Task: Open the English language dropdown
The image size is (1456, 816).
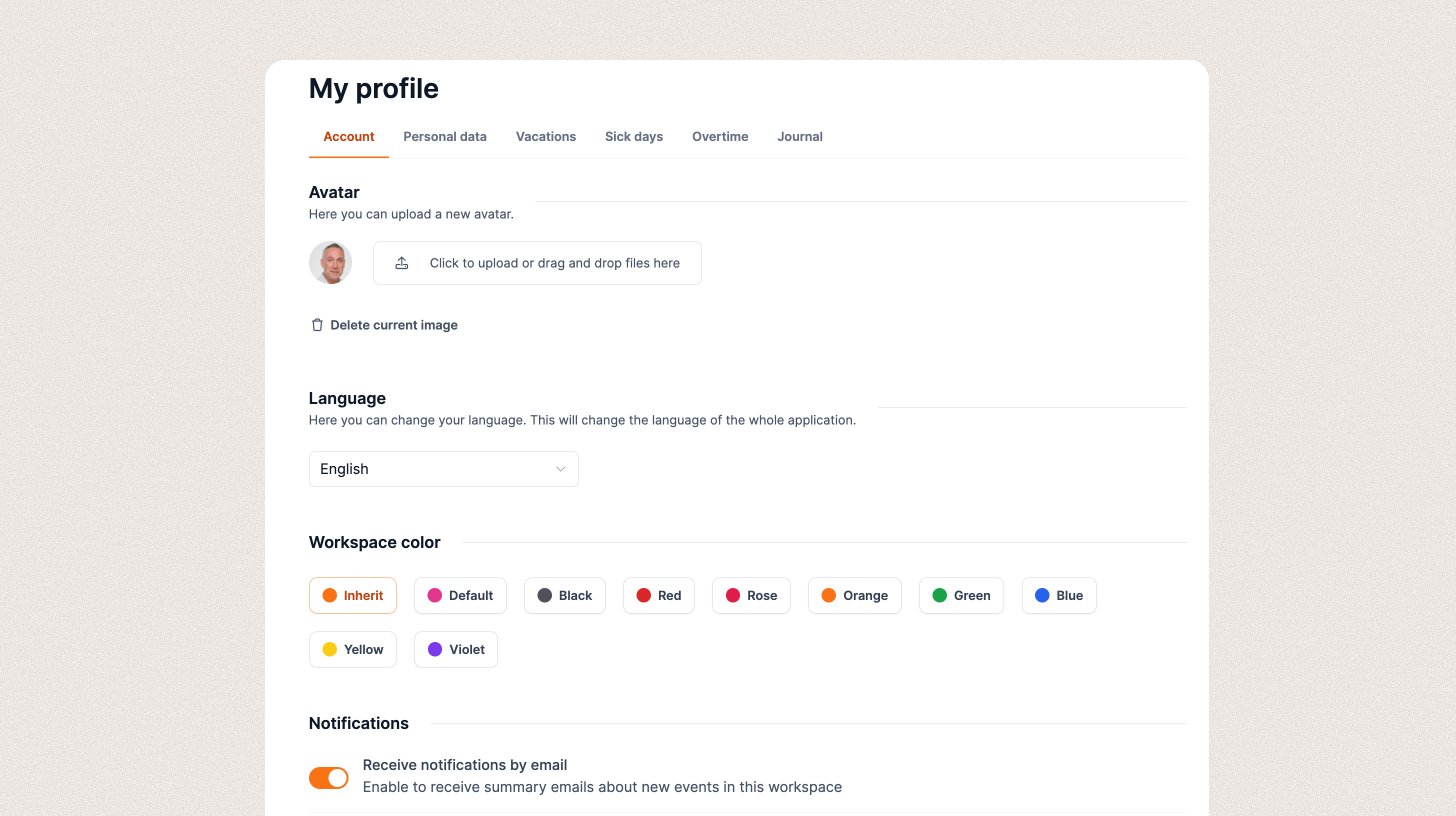Action: 443,469
